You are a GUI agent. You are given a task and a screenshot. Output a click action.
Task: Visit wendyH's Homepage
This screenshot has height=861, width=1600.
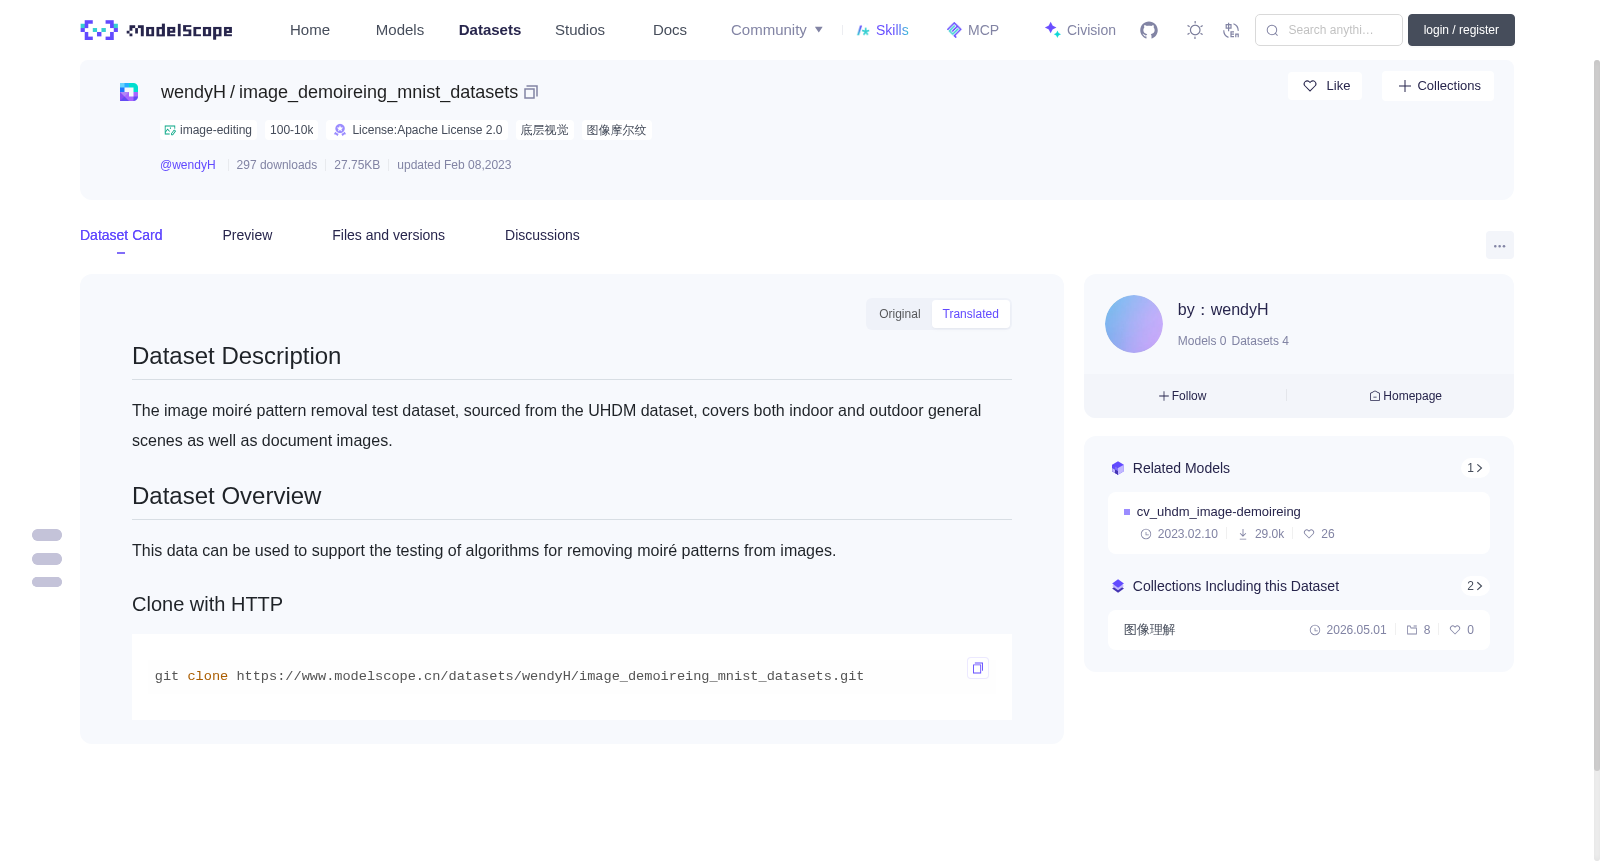click(1405, 396)
